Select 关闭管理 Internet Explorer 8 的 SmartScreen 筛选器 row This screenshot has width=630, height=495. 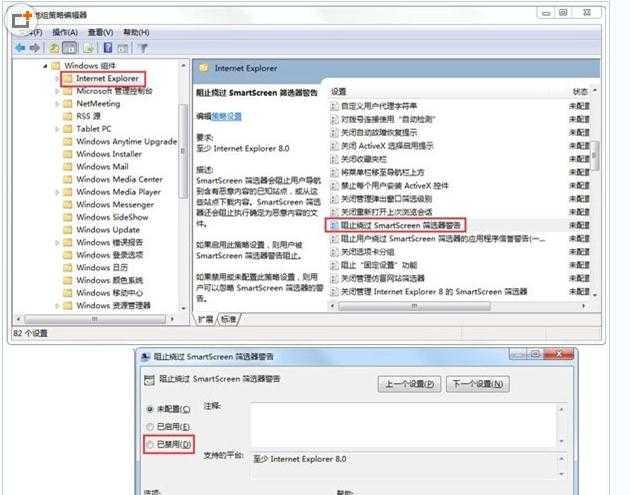459,292
